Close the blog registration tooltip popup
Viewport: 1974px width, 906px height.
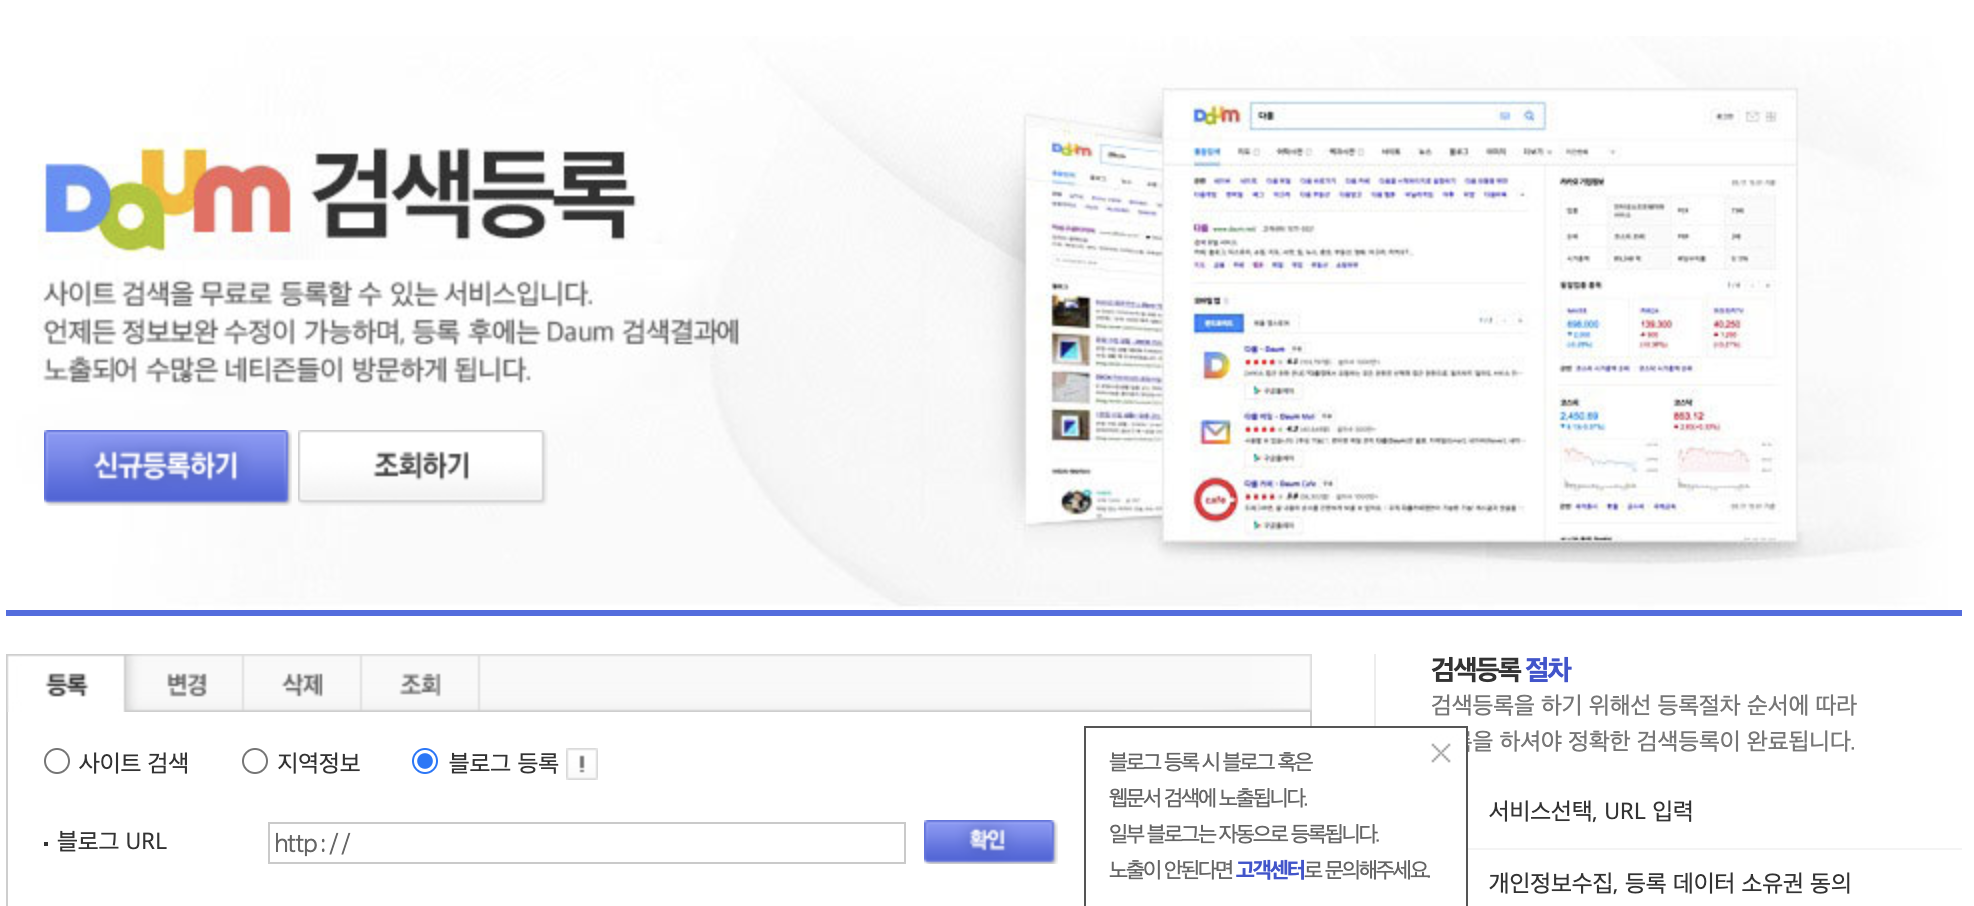1440,753
